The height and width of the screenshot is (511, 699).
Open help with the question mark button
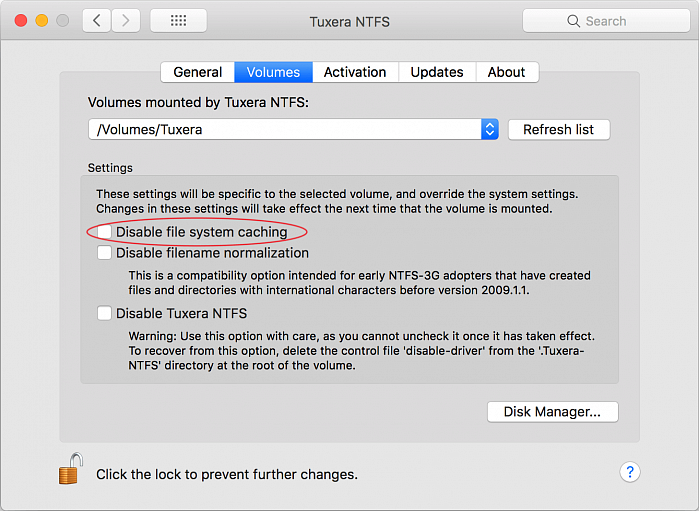[x=629, y=472]
